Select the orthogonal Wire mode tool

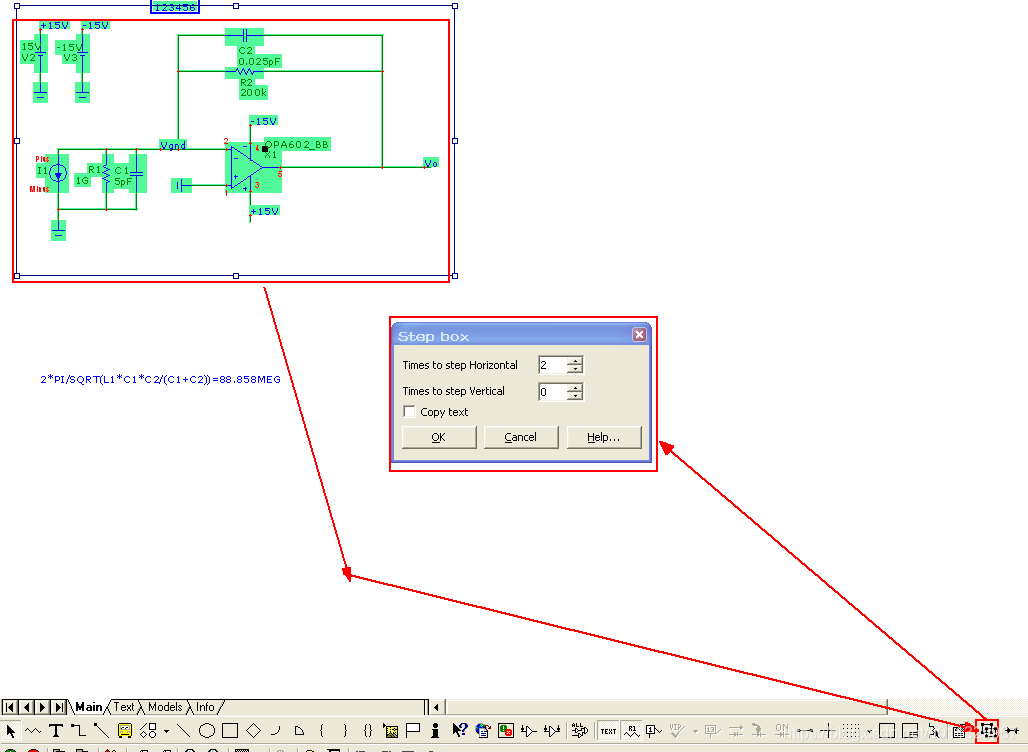click(x=79, y=730)
